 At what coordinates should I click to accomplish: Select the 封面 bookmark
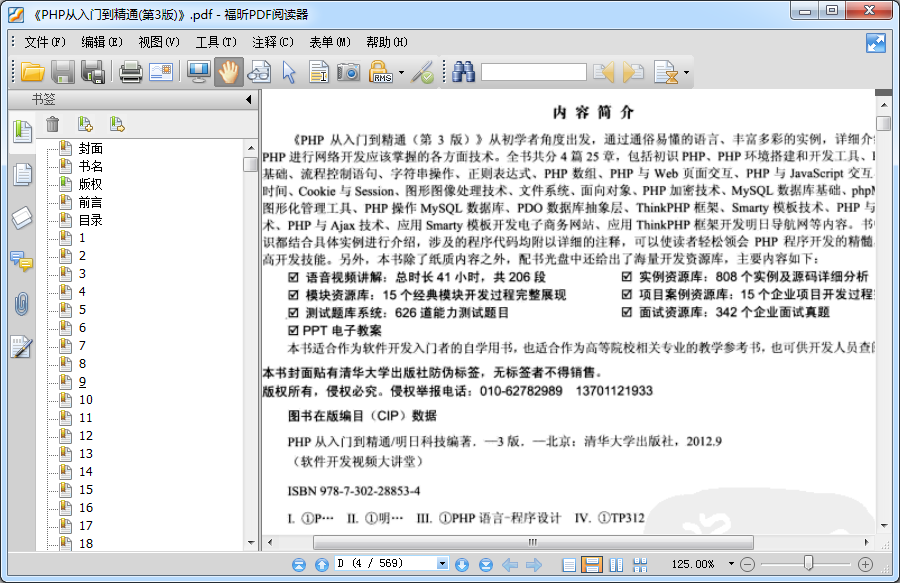(90, 149)
